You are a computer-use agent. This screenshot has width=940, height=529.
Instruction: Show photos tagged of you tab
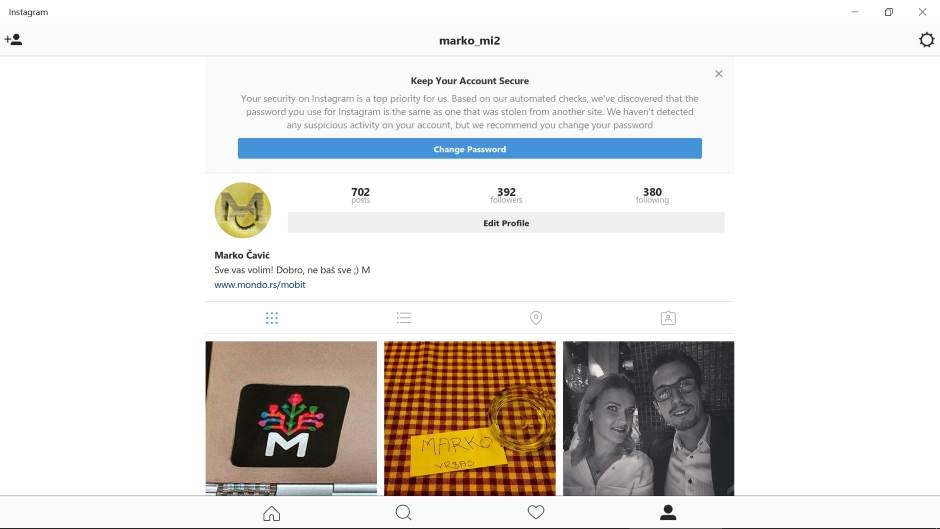click(x=668, y=318)
